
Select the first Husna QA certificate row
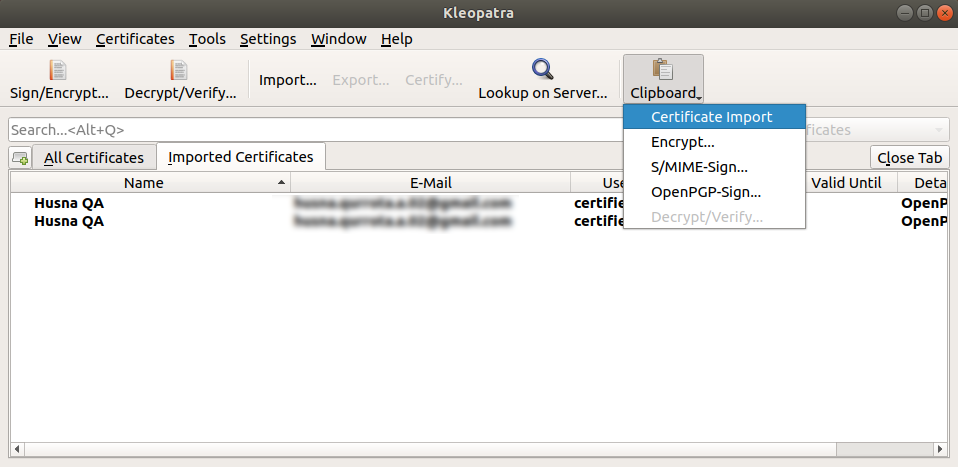click(480, 203)
